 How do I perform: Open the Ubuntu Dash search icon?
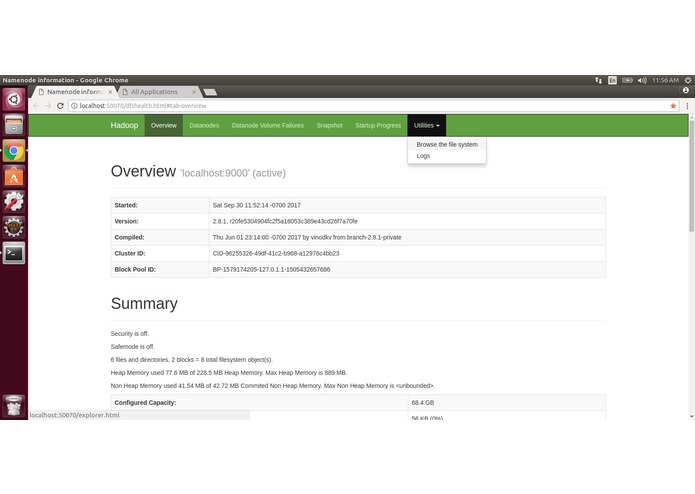(x=14, y=99)
